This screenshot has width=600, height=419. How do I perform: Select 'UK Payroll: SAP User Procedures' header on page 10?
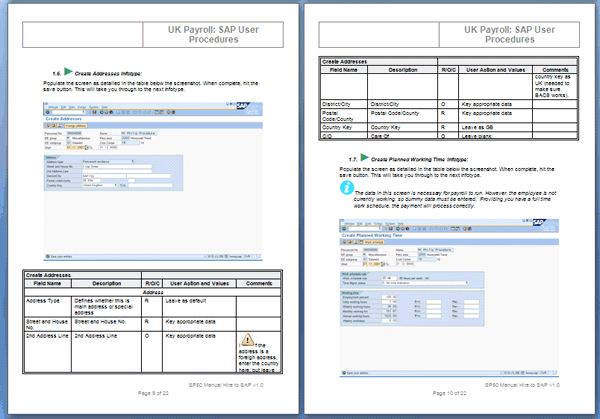coord(509,34)
